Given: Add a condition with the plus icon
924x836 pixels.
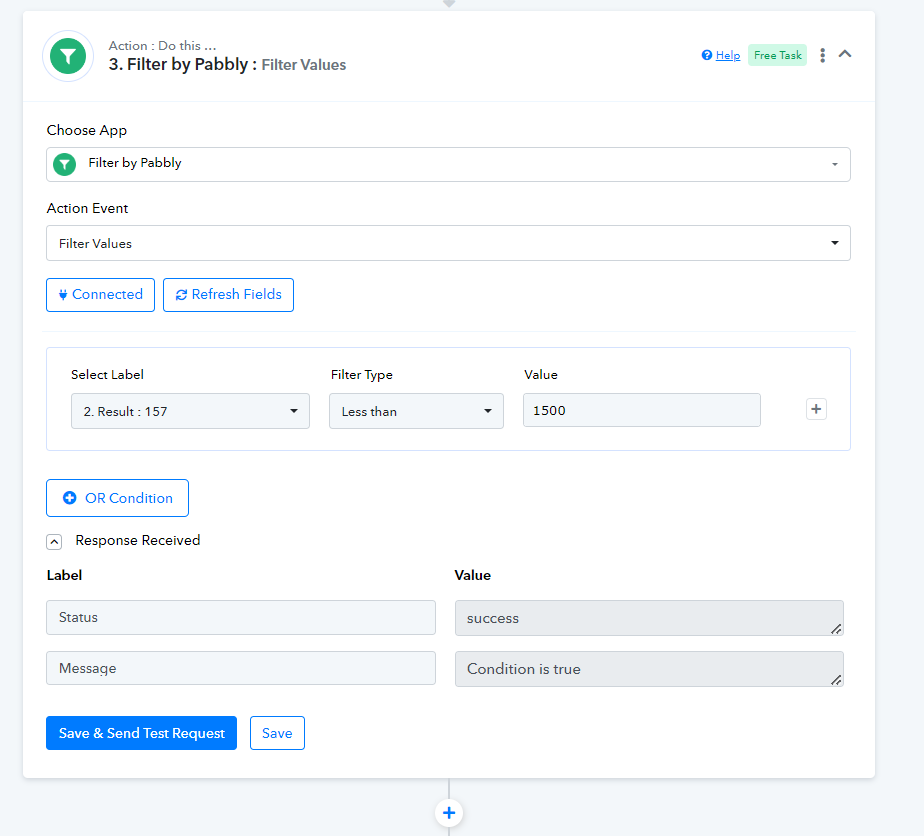Looking at the screenshot, I should tap(816, 409).
